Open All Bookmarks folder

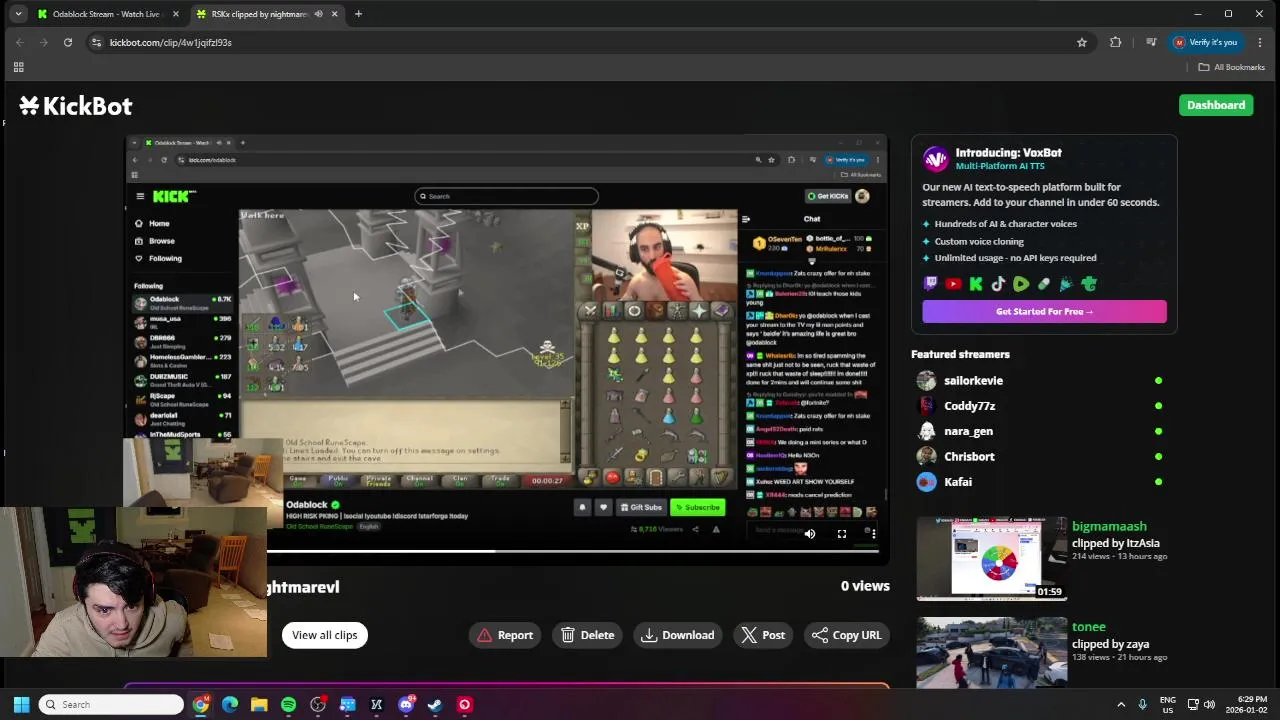click(x=1232, y=67)
